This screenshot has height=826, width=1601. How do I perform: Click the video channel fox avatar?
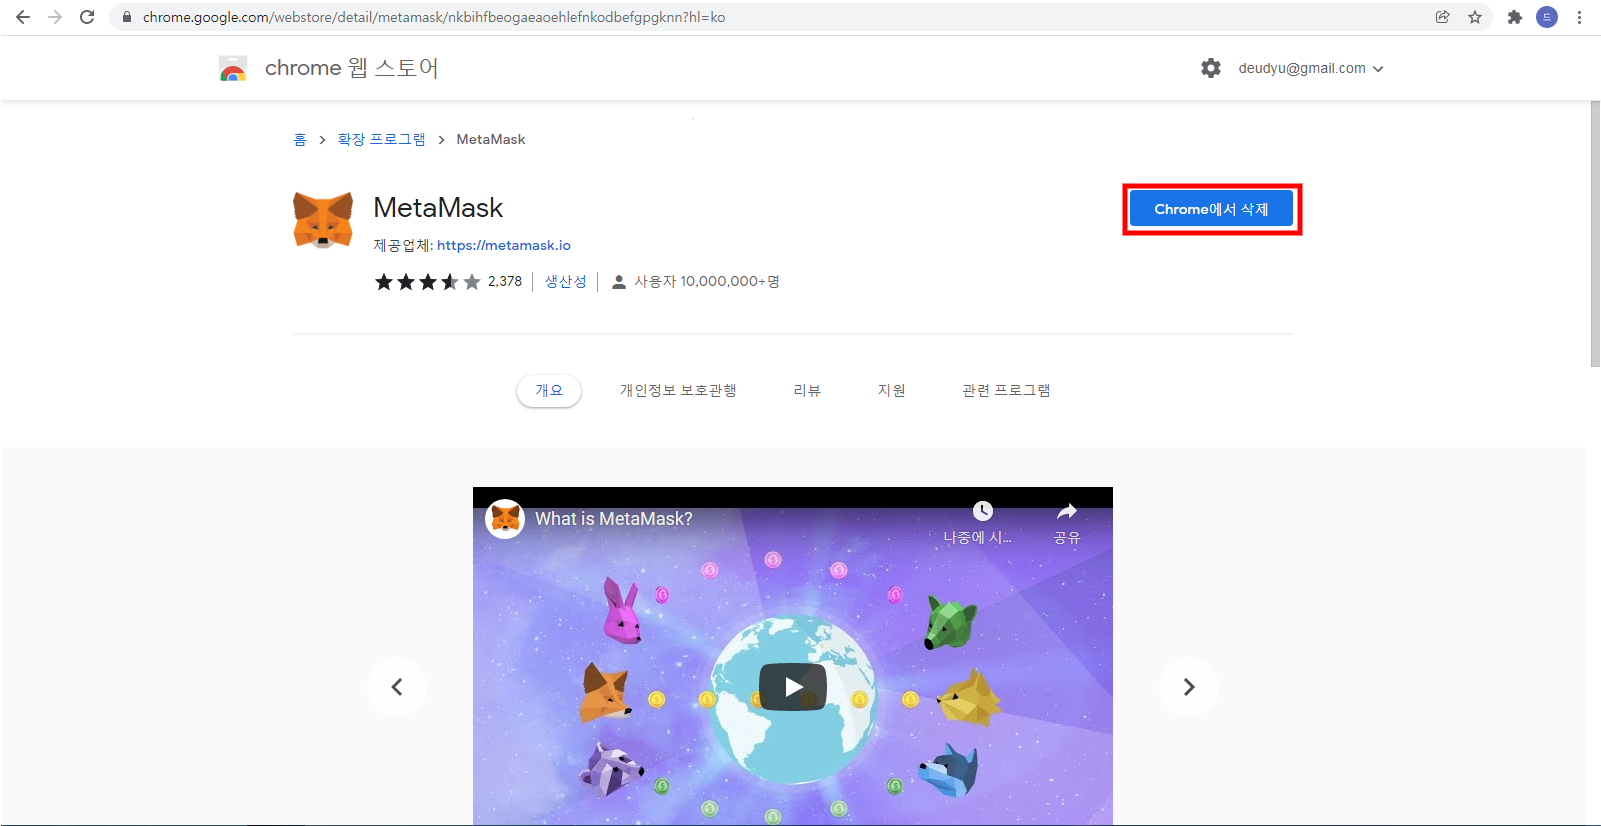click(x=505, y=519)
